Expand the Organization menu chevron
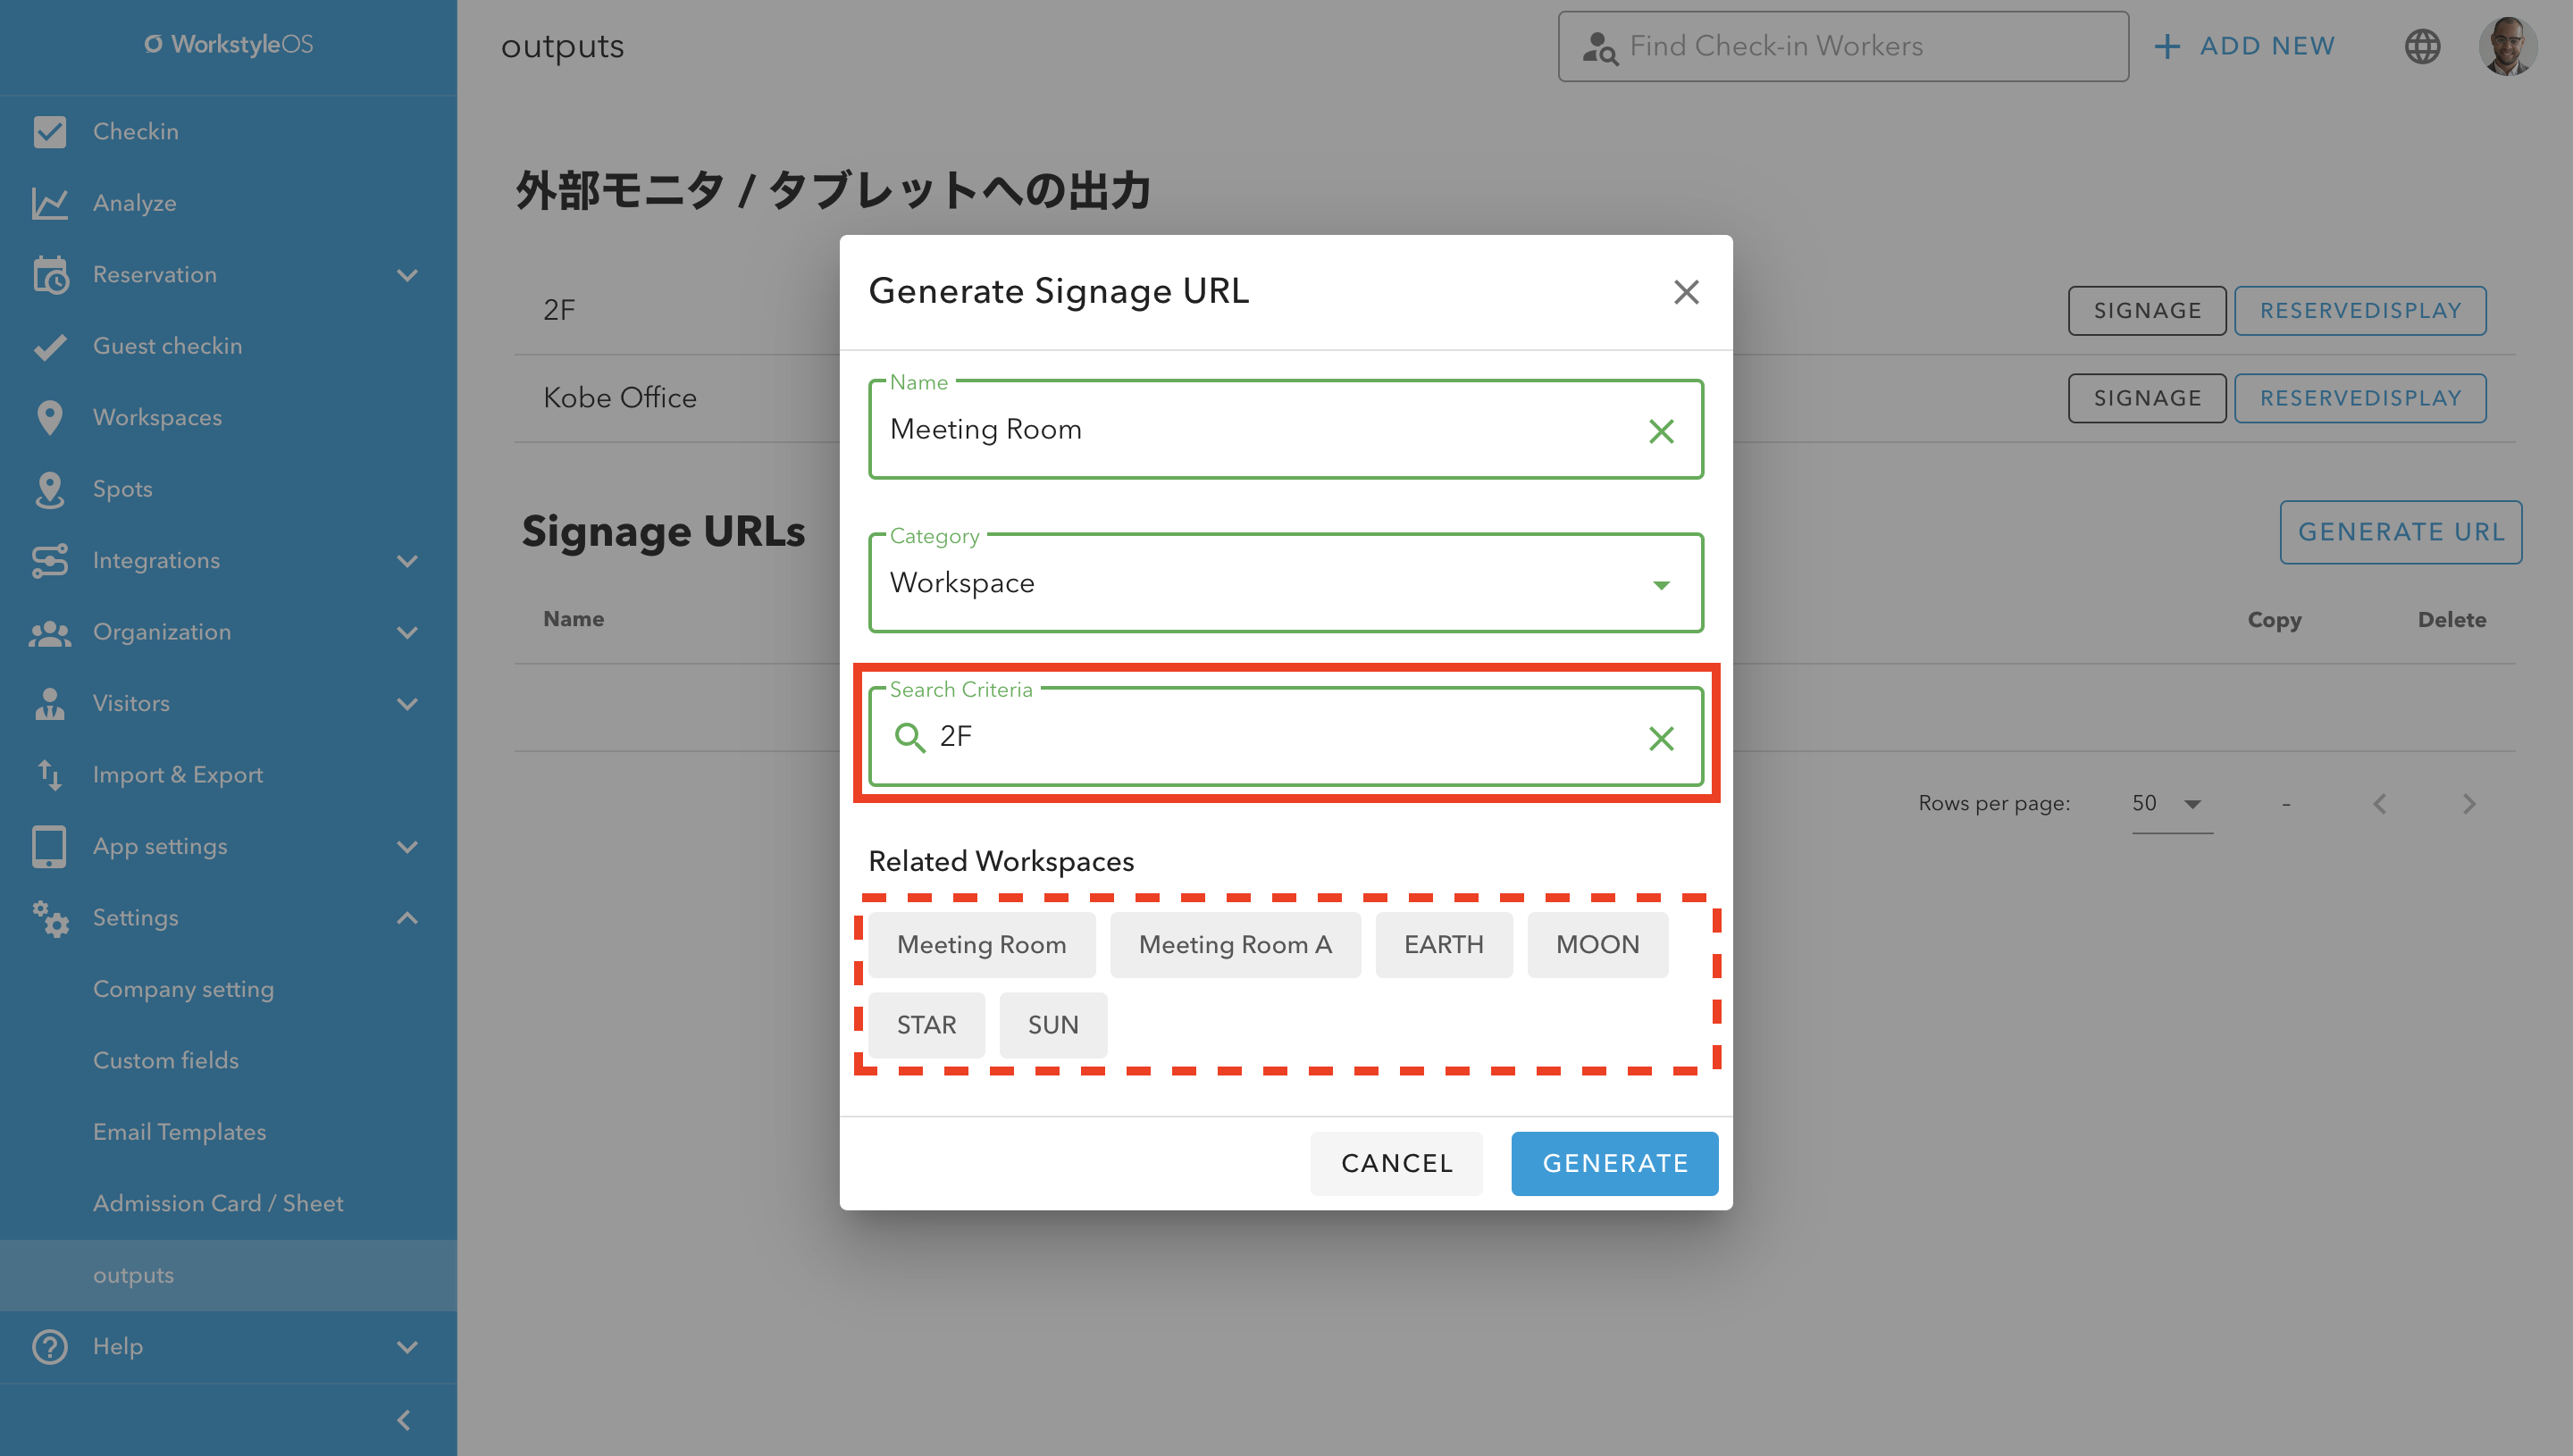Screen dimensions: 2573x1456 (x=407, y=632)
